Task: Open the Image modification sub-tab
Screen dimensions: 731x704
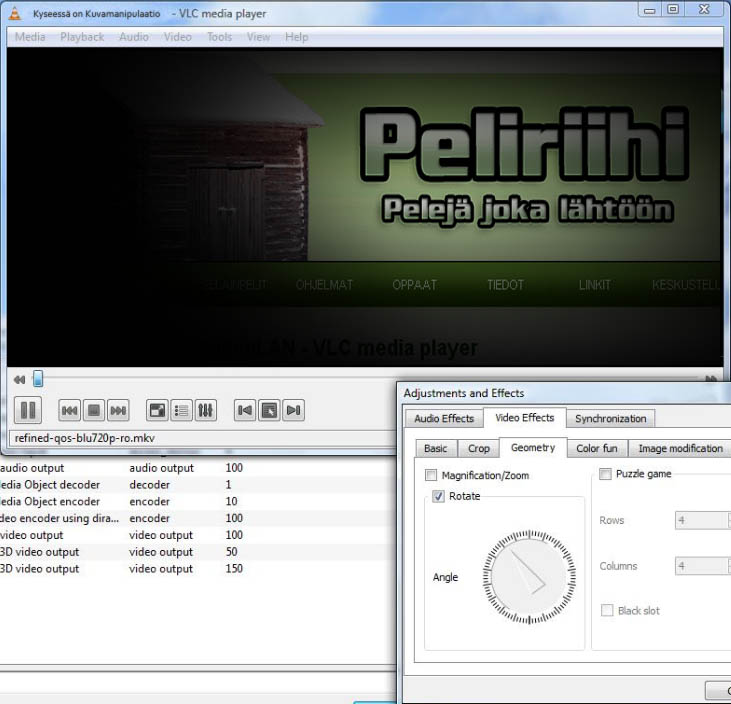Action: tap(680, 449)
